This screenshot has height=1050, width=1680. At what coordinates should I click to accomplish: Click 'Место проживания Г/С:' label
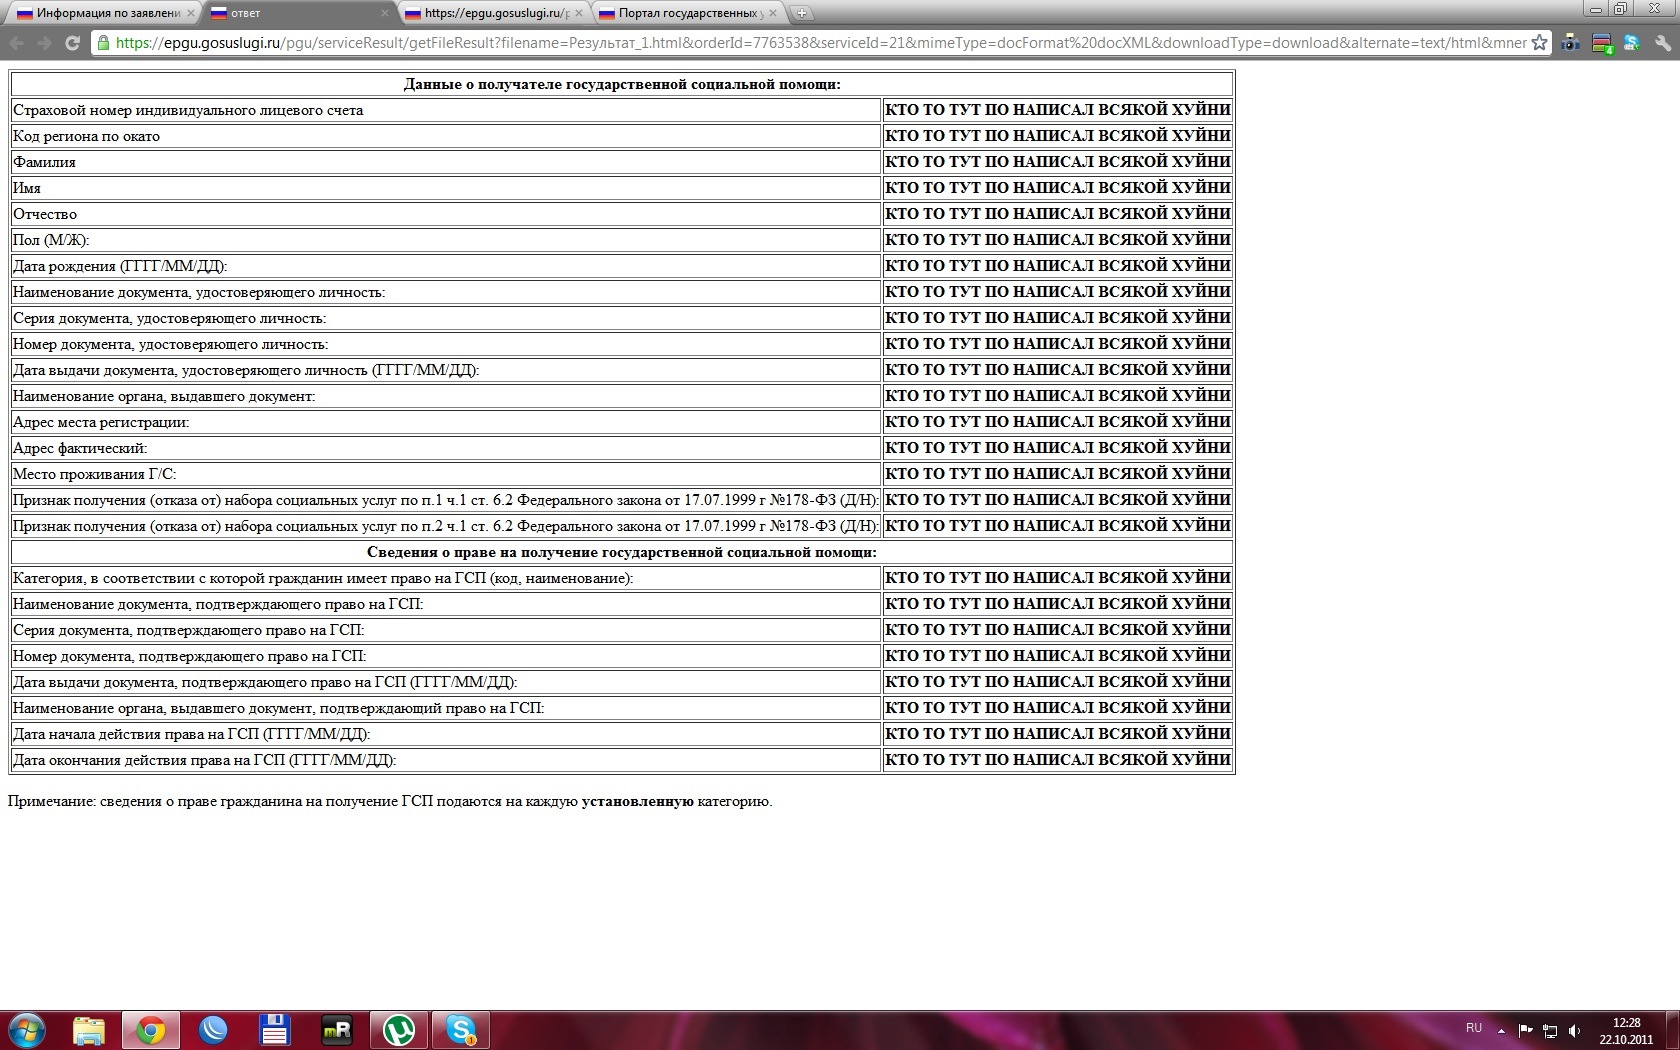point(95,474)
